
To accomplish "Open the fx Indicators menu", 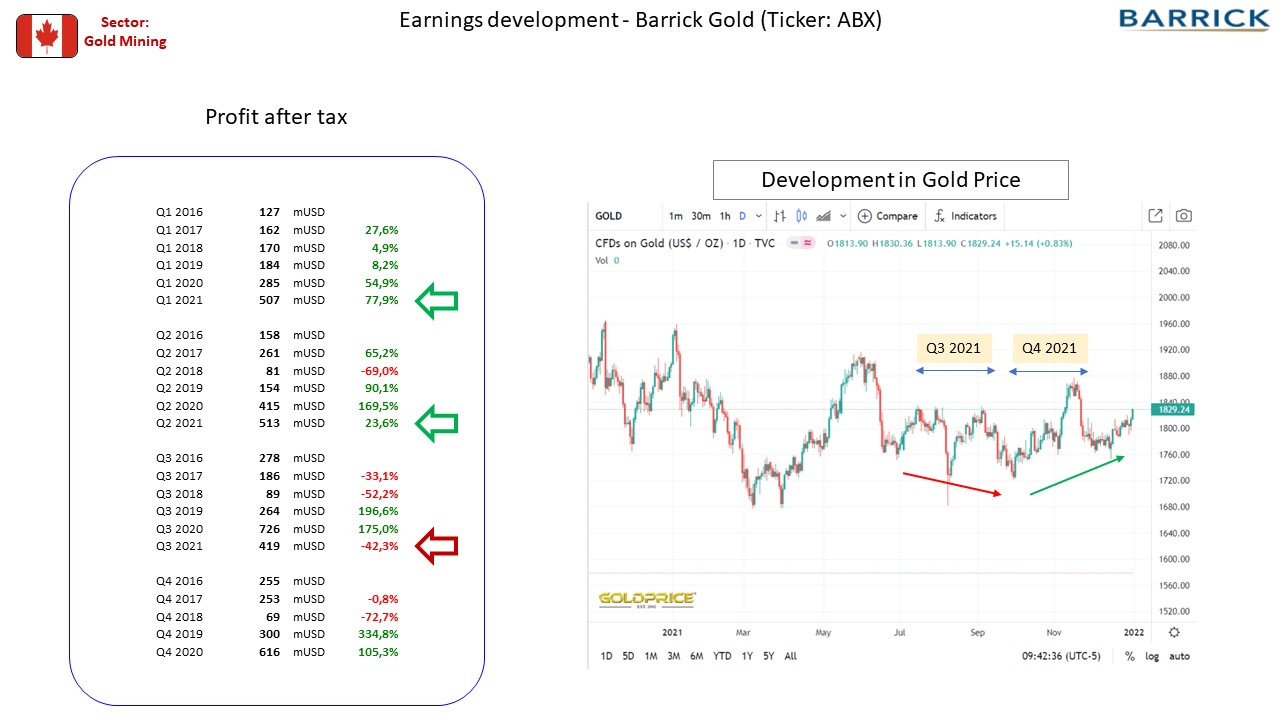I will tap(966, 215).
